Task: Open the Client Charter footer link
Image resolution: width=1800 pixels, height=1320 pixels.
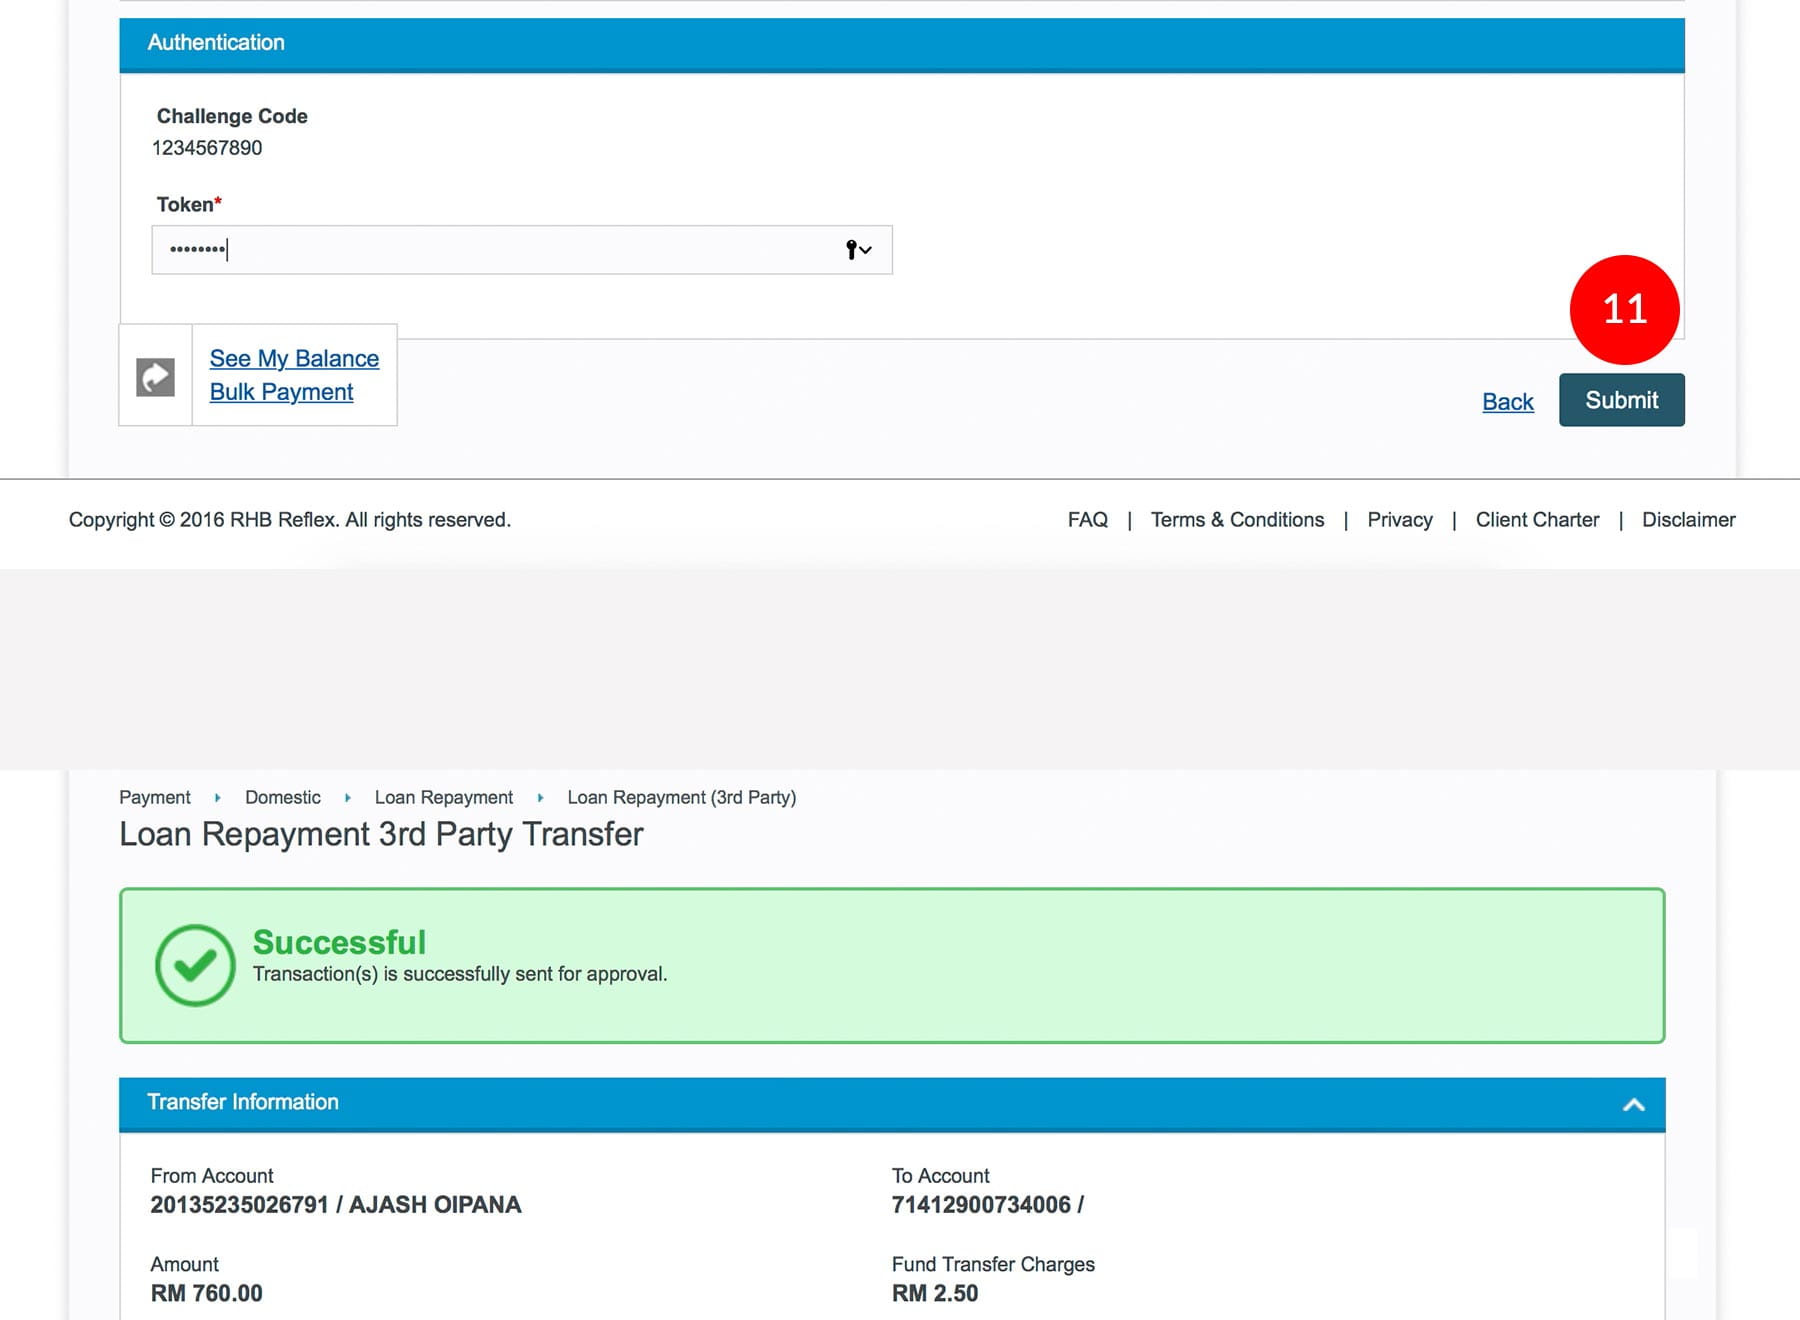Action: (x=1537, y=520)
